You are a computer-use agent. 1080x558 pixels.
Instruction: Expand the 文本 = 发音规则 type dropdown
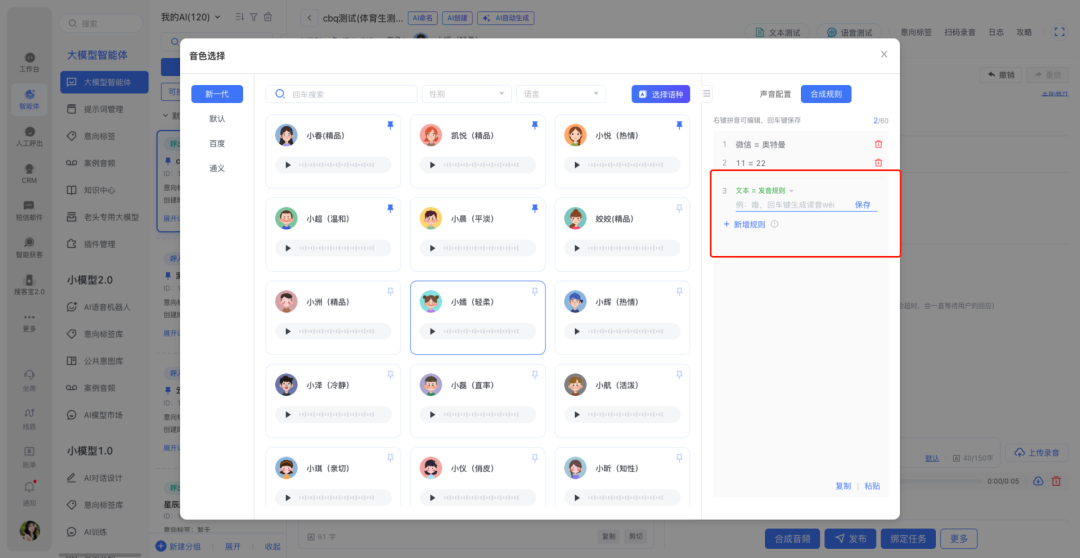point(791,190)
